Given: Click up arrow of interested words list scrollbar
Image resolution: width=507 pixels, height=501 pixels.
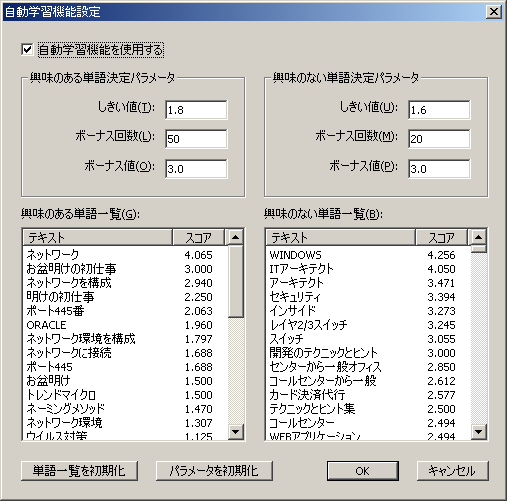Looking at the screenshot, I should (236, 237).
